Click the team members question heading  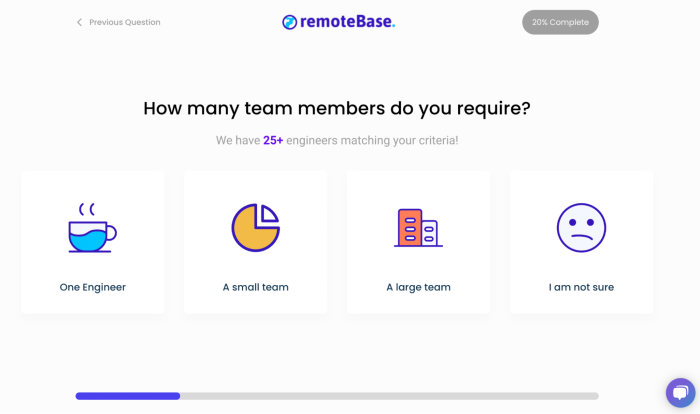coord(337,108)
